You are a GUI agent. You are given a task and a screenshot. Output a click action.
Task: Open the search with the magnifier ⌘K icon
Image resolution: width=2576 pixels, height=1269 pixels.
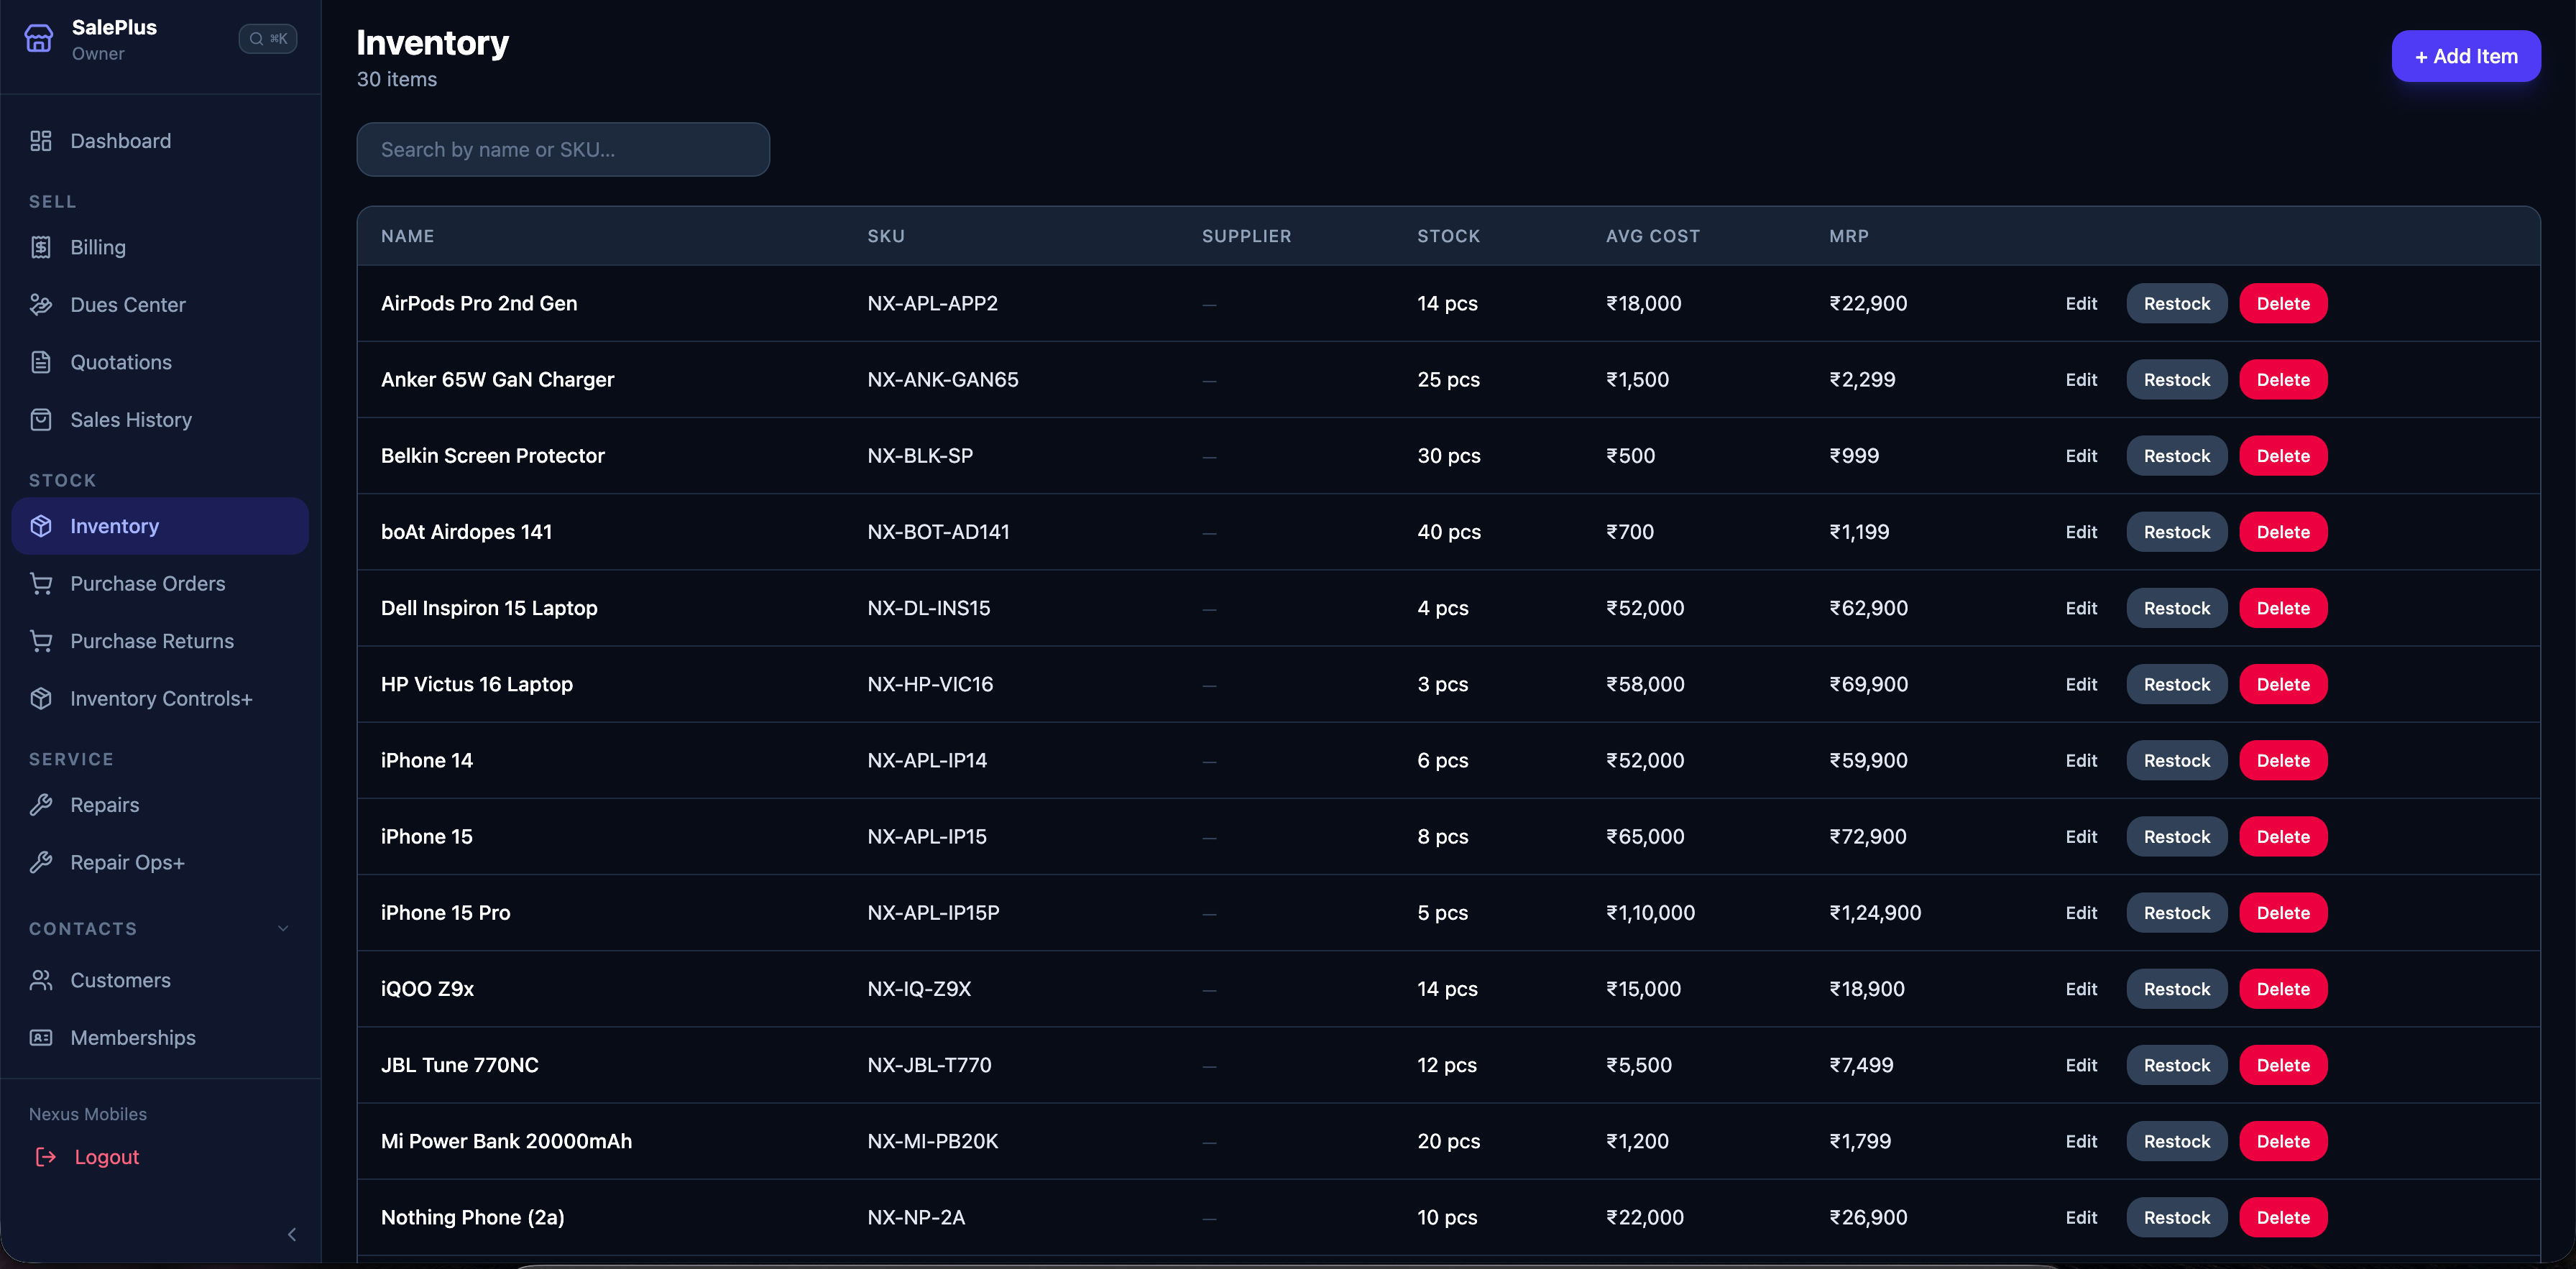coord(268,39)
